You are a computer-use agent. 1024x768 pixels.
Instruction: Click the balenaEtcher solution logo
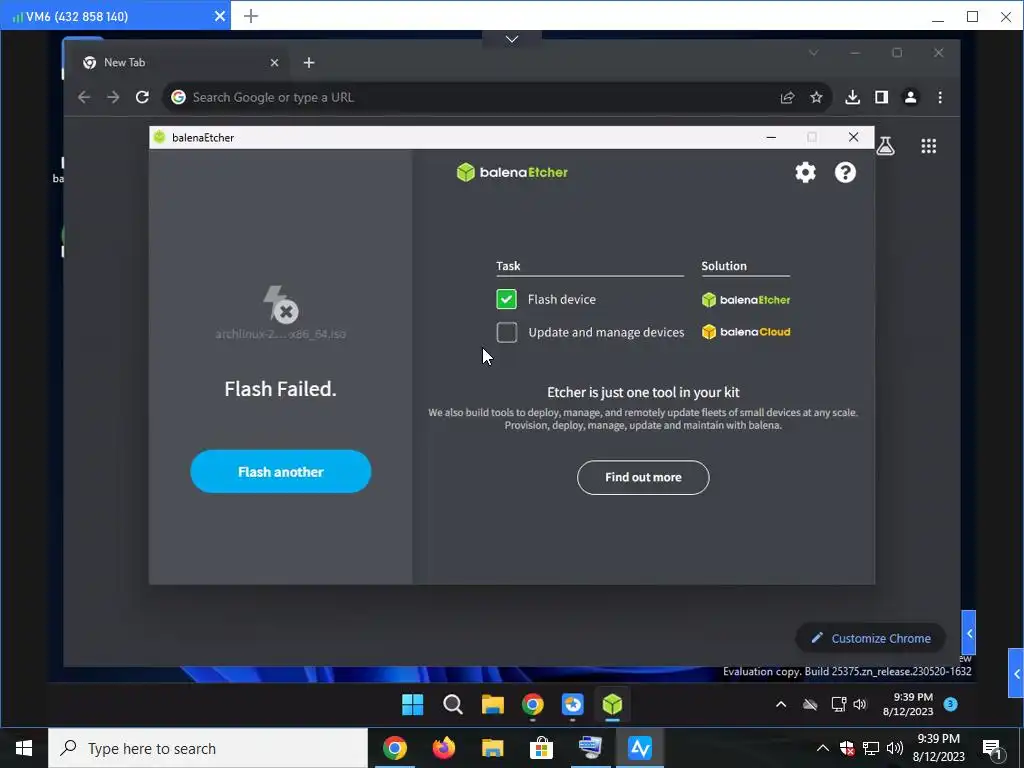746,300
